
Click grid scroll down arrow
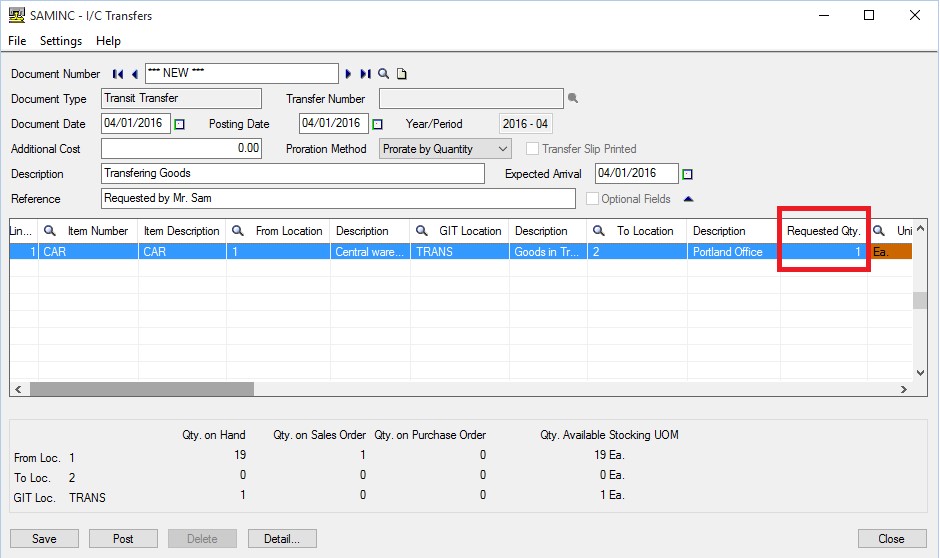coord(920,373)
